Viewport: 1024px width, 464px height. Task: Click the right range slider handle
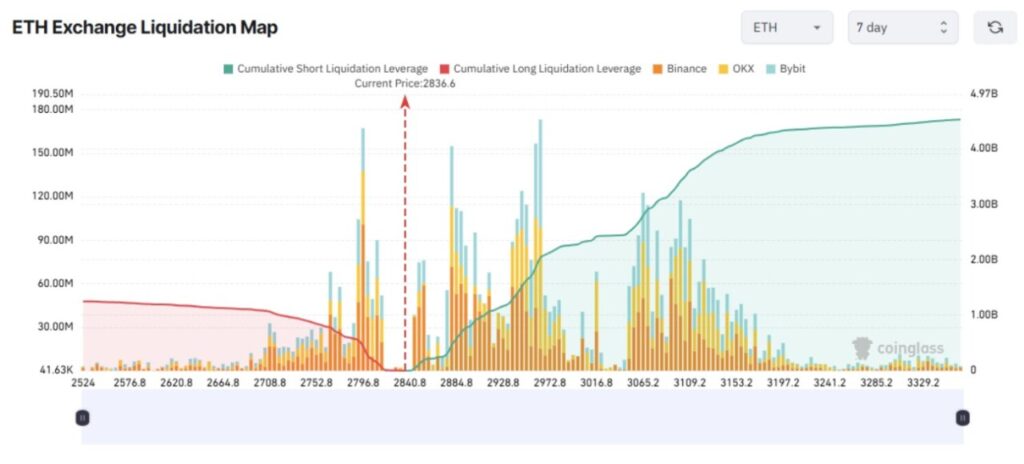point(962,417)
